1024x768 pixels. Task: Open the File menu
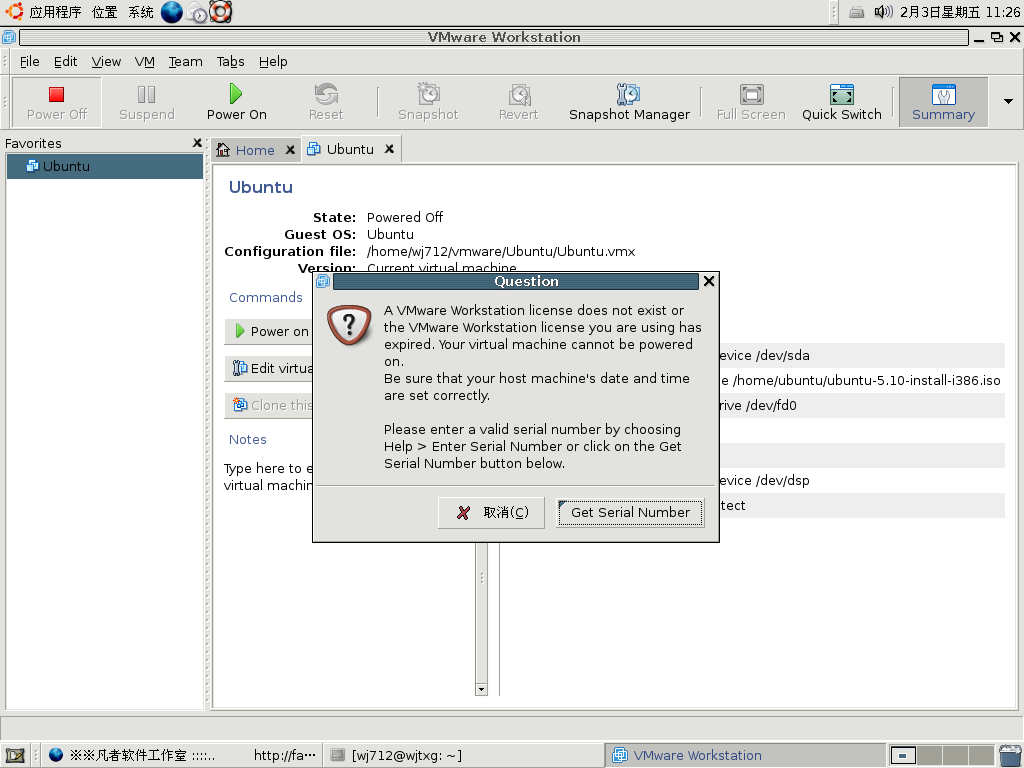[29, 61]
